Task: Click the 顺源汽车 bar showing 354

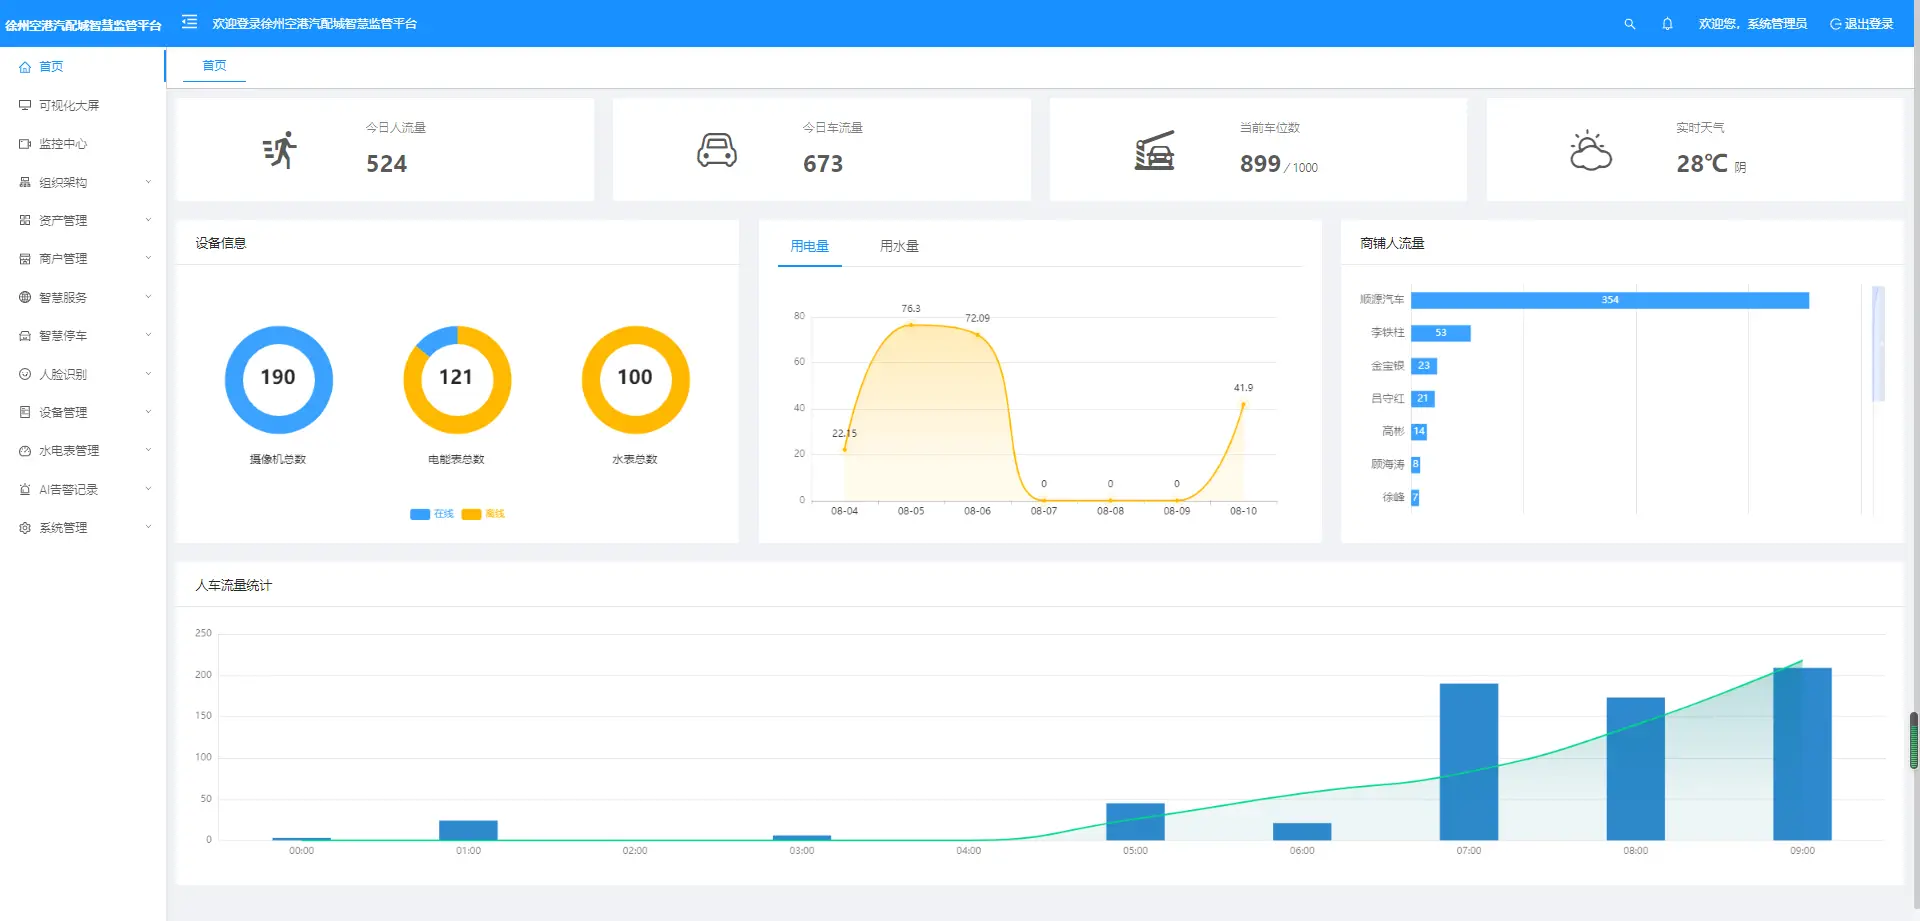Action: (1610, 300)
